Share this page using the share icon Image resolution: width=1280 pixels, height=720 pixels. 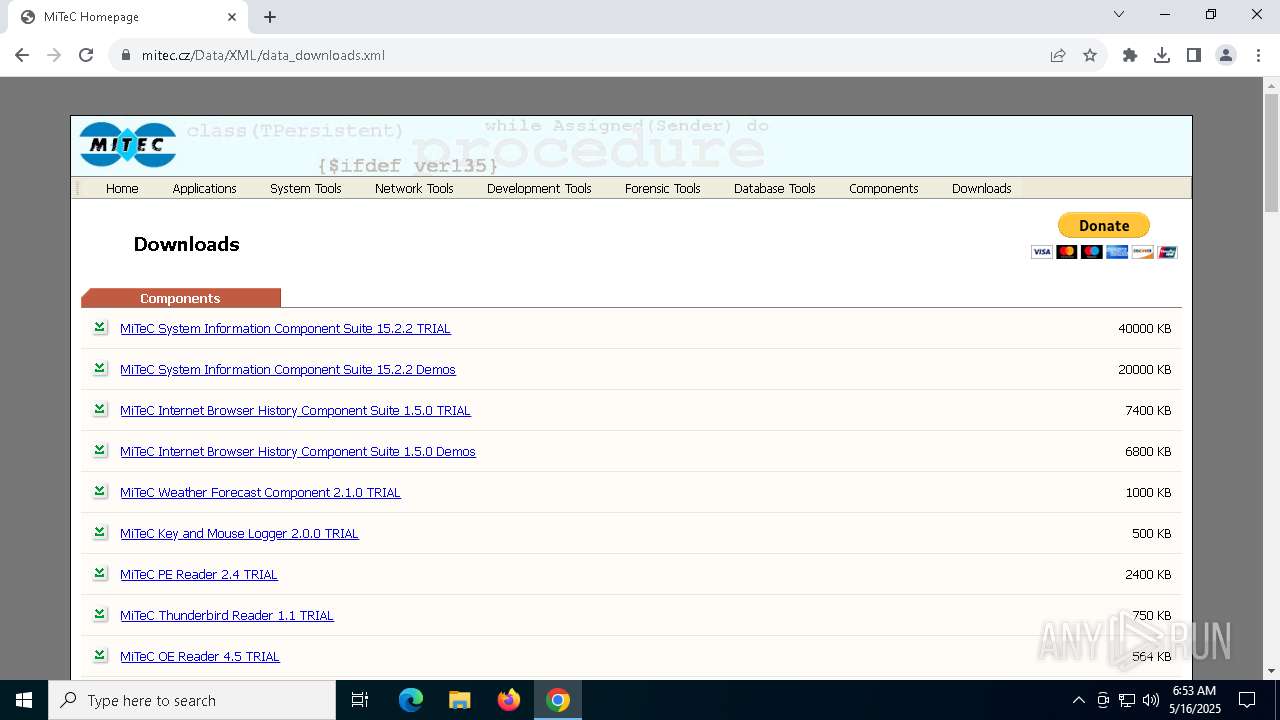(1058, 55)
